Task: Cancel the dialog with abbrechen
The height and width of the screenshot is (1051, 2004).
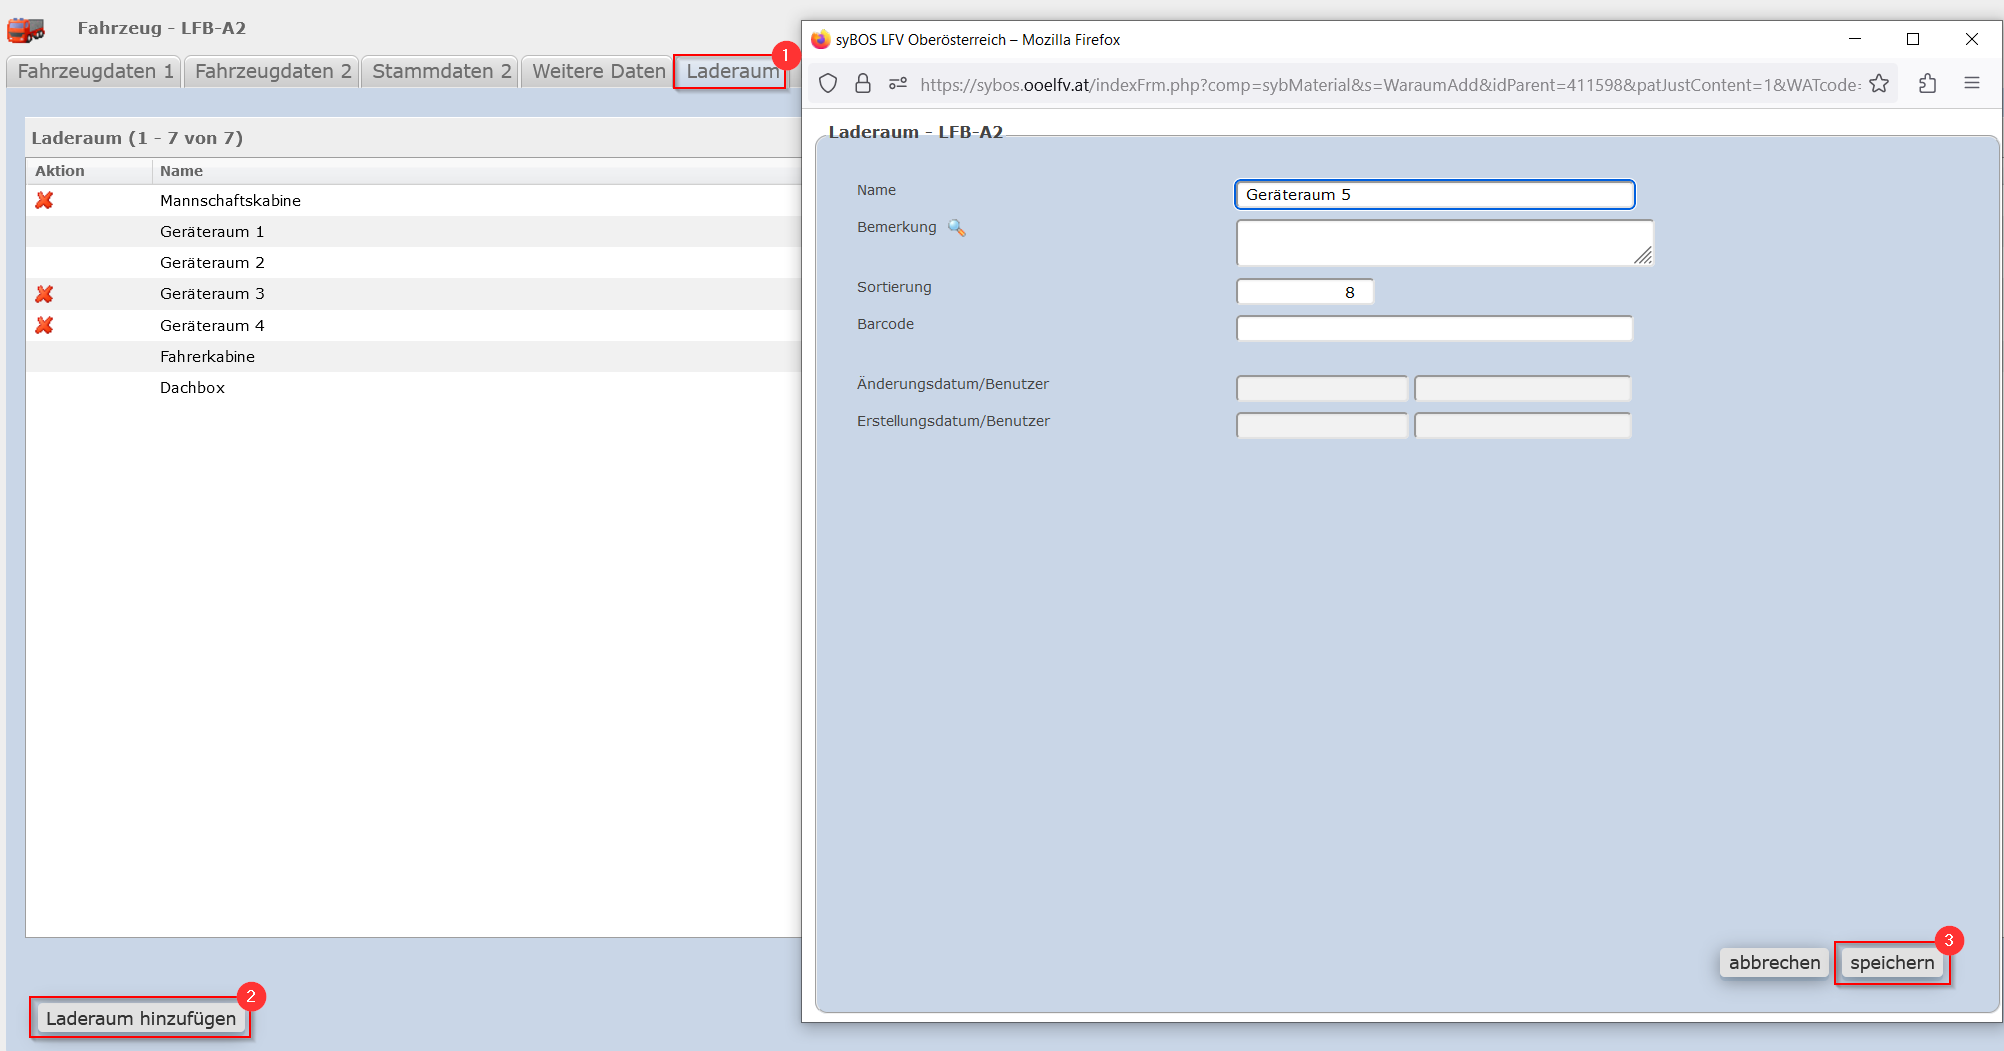Action: (x=1774, y=963)
